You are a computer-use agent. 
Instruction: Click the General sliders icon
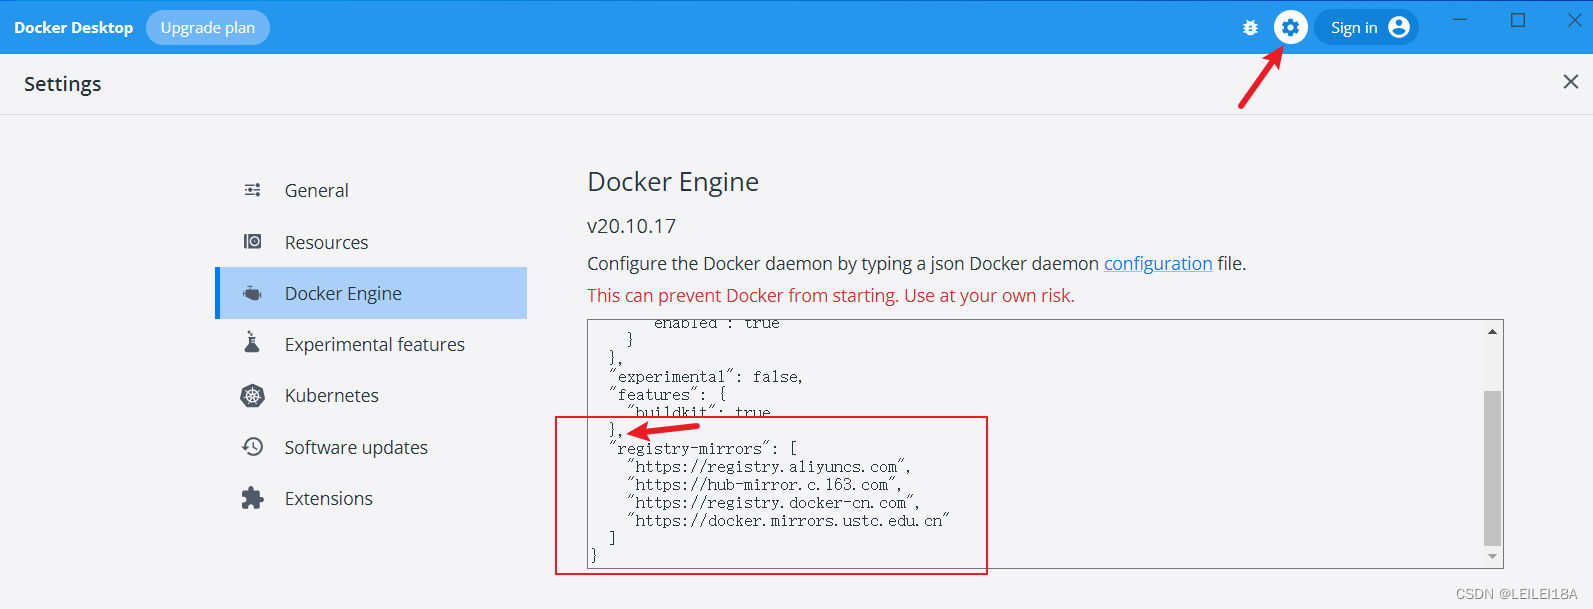coord(253,190)
